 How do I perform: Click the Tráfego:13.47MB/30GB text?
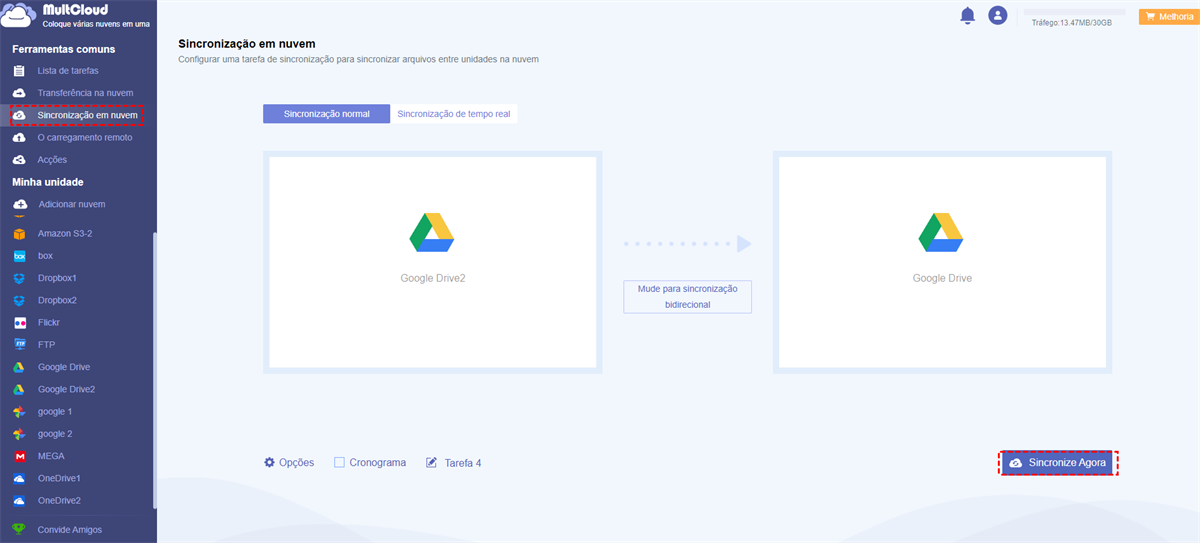(x=1072, y=22)
